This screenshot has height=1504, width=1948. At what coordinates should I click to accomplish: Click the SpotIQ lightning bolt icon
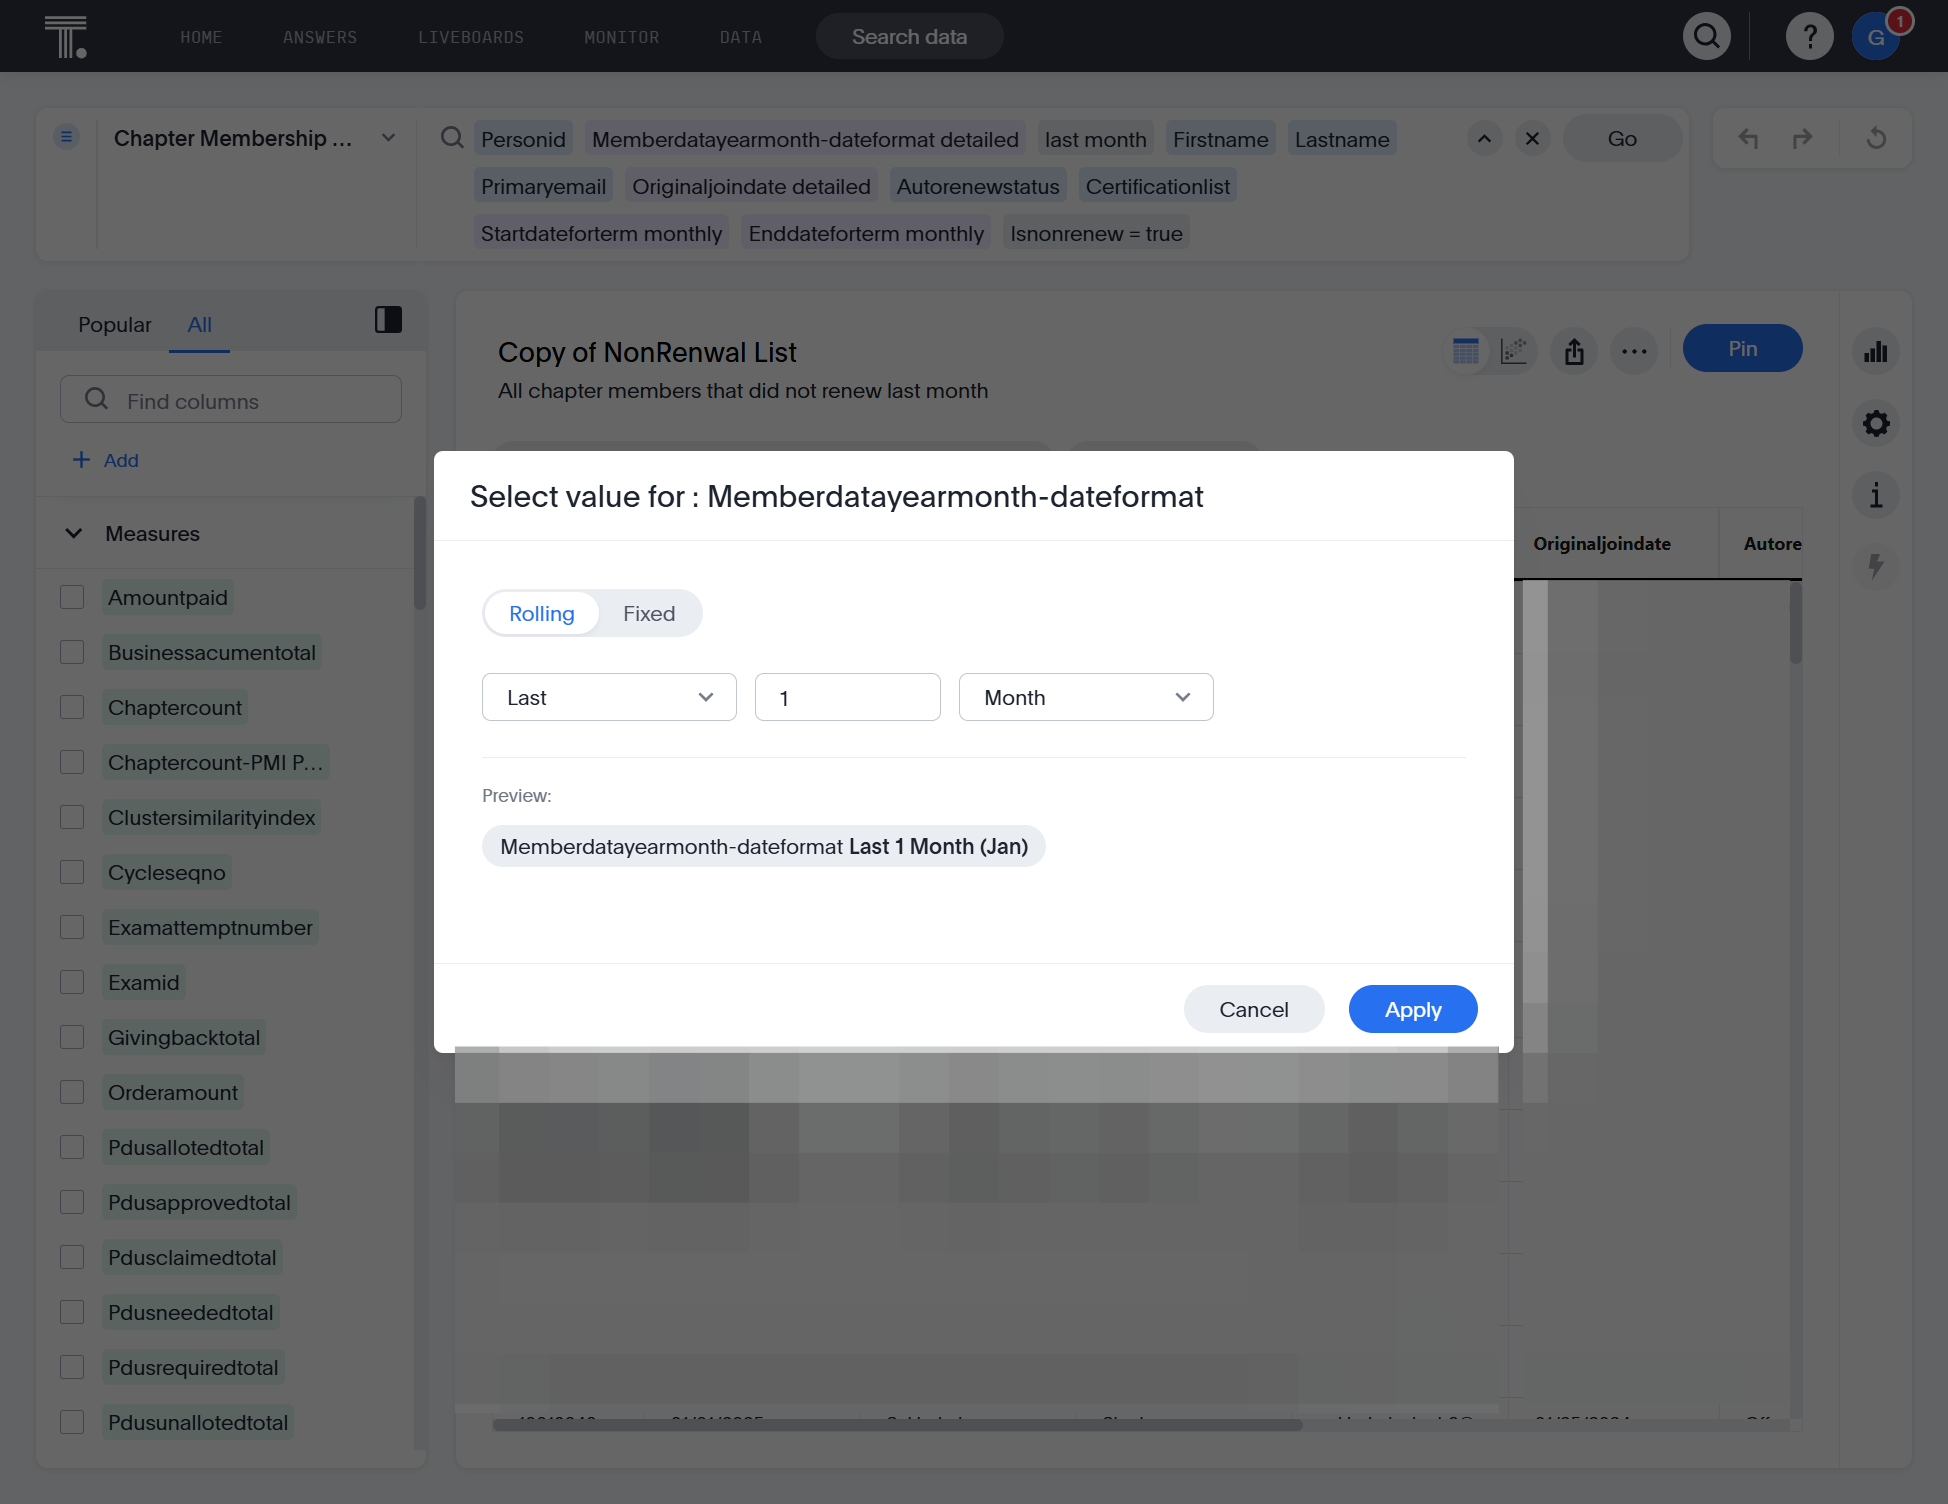point(1876,566)
